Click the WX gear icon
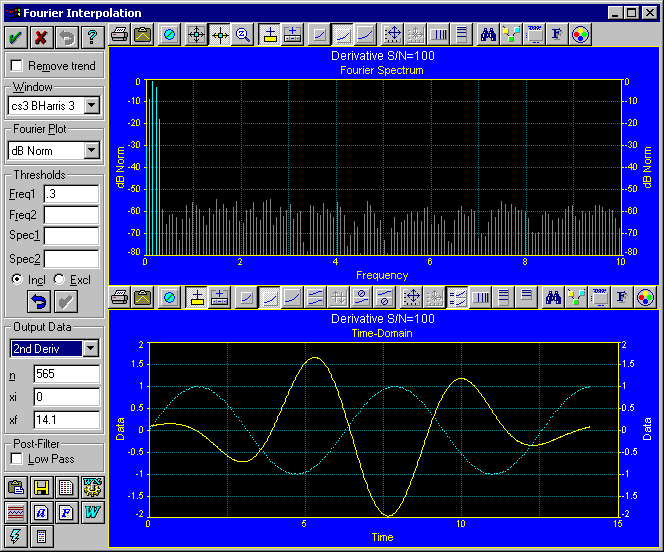 tap(92, 487)
